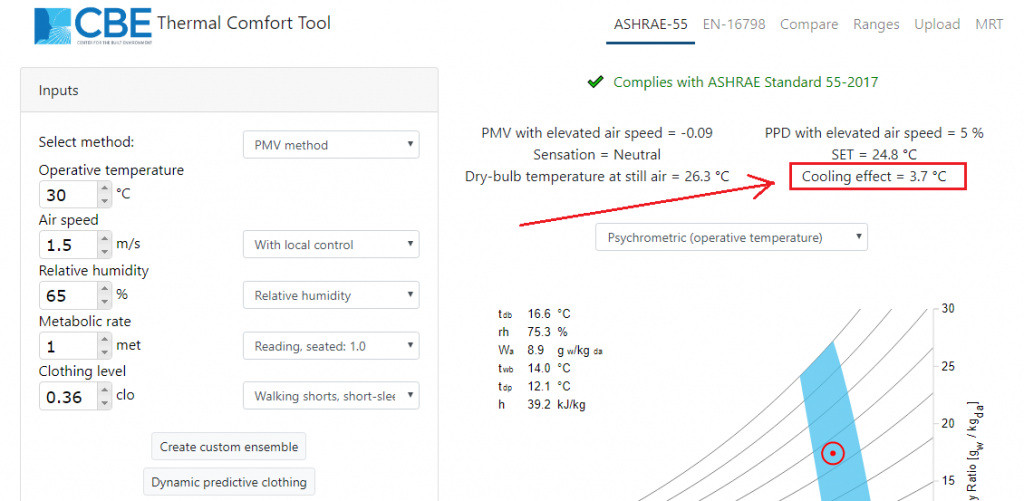Switch to the EN-16798 tab
The height and width of the screenshot is (501, 1024).
[734, 25]
